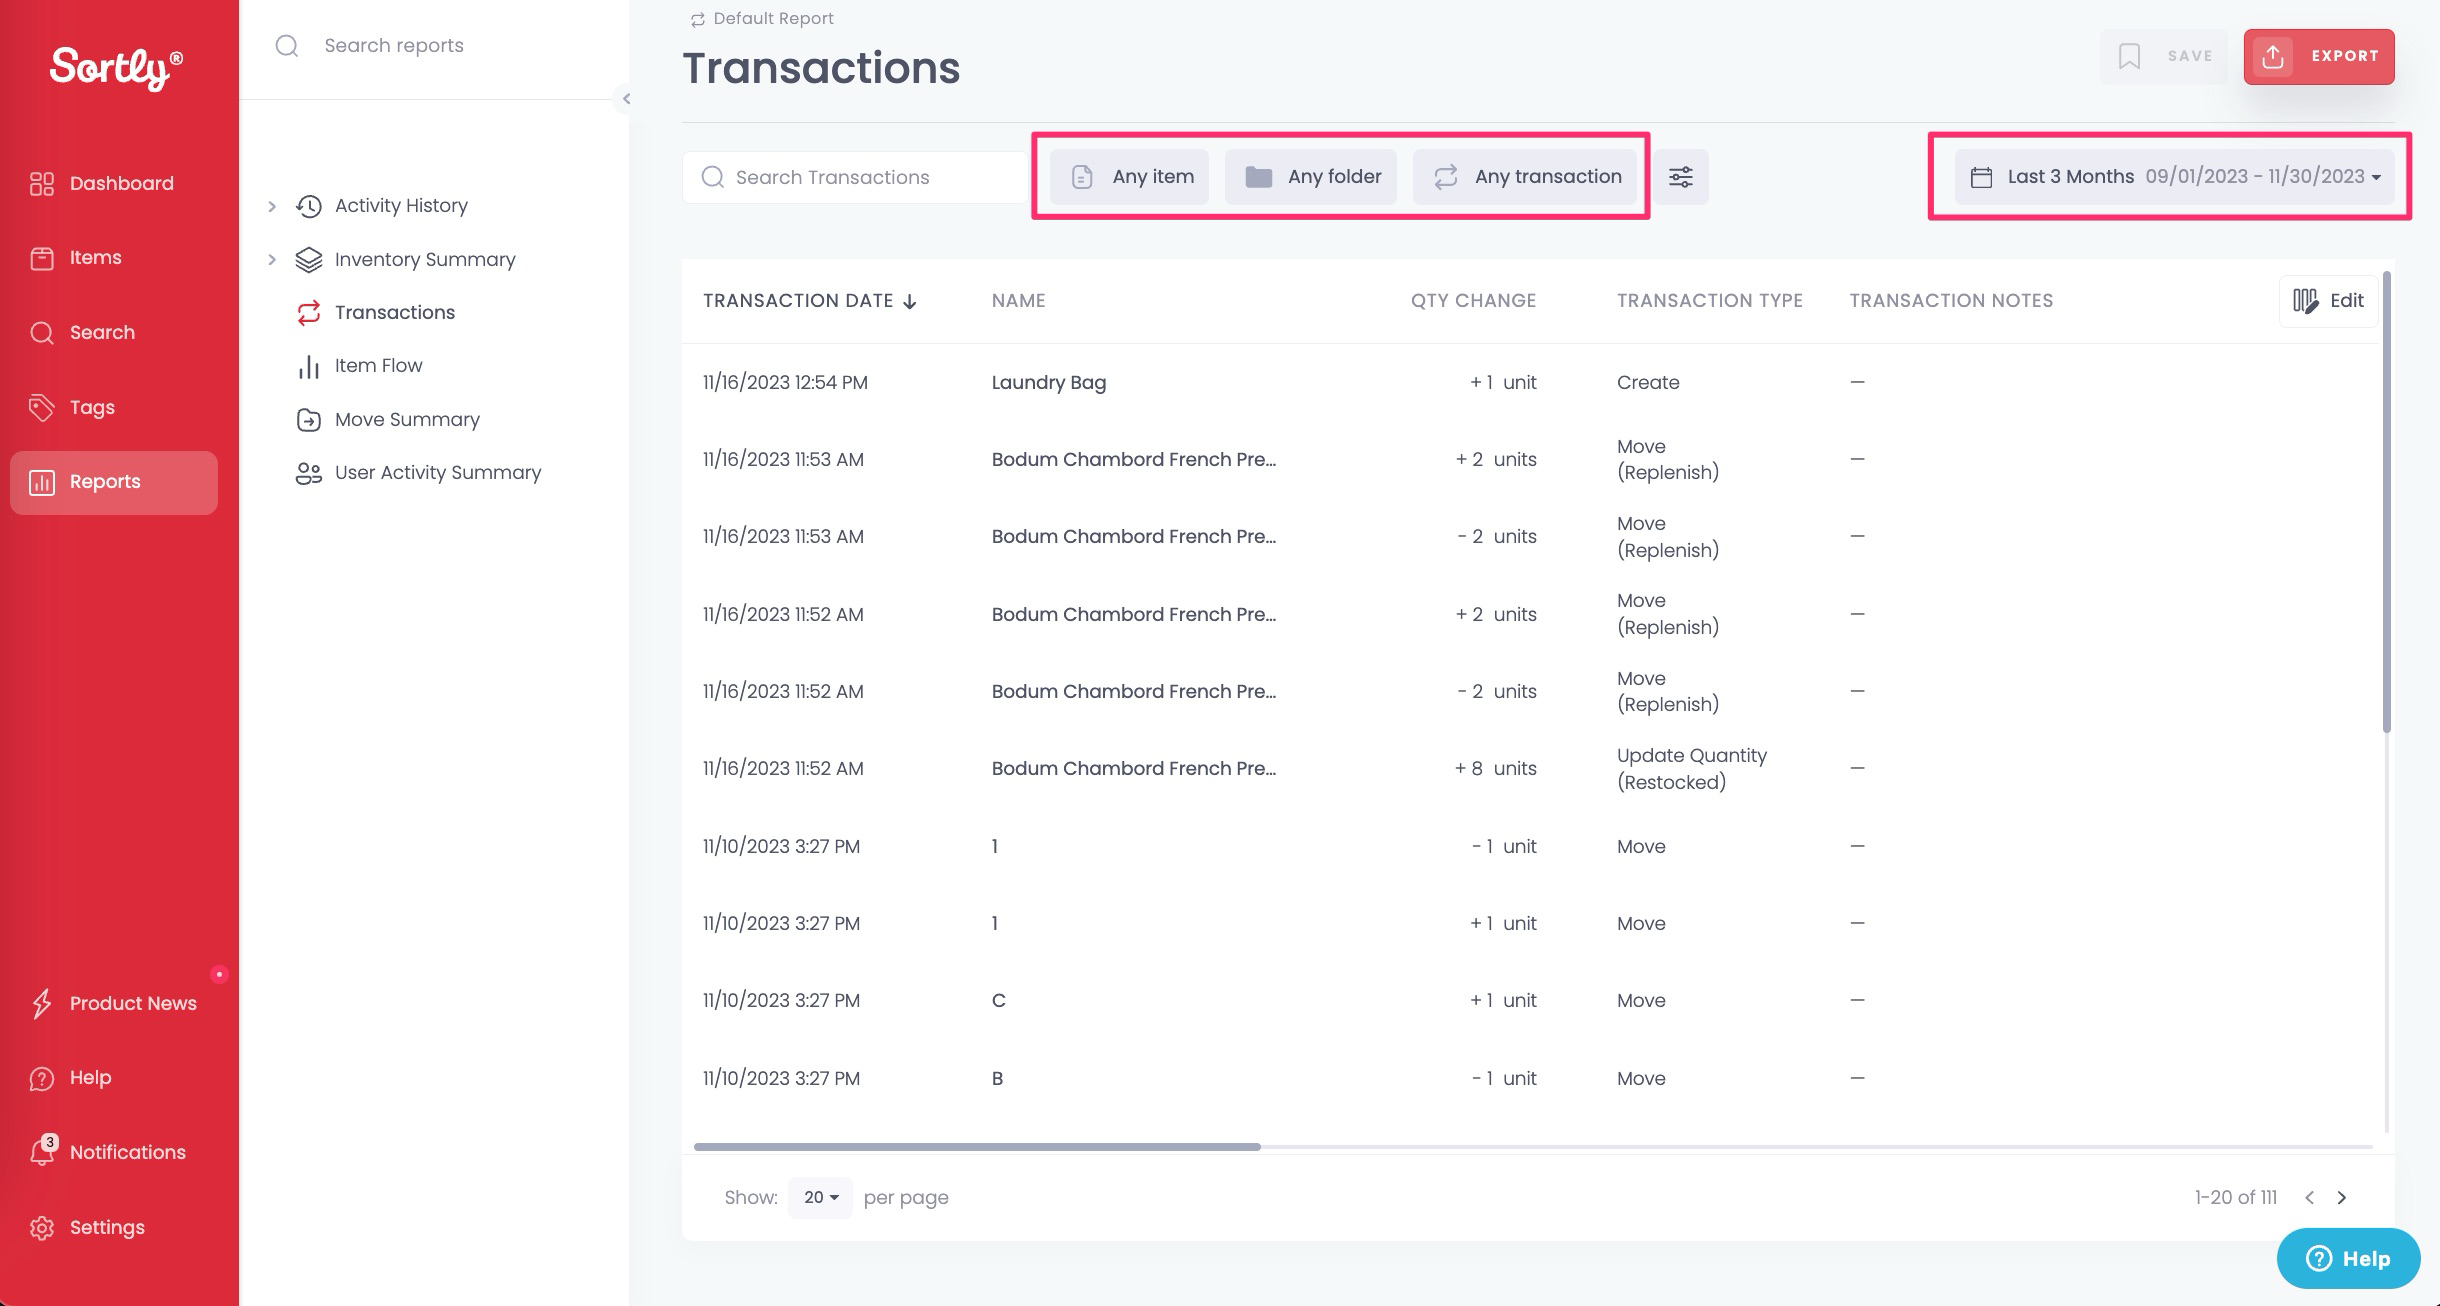Select the Item Flow report

(x=378, y=365)
